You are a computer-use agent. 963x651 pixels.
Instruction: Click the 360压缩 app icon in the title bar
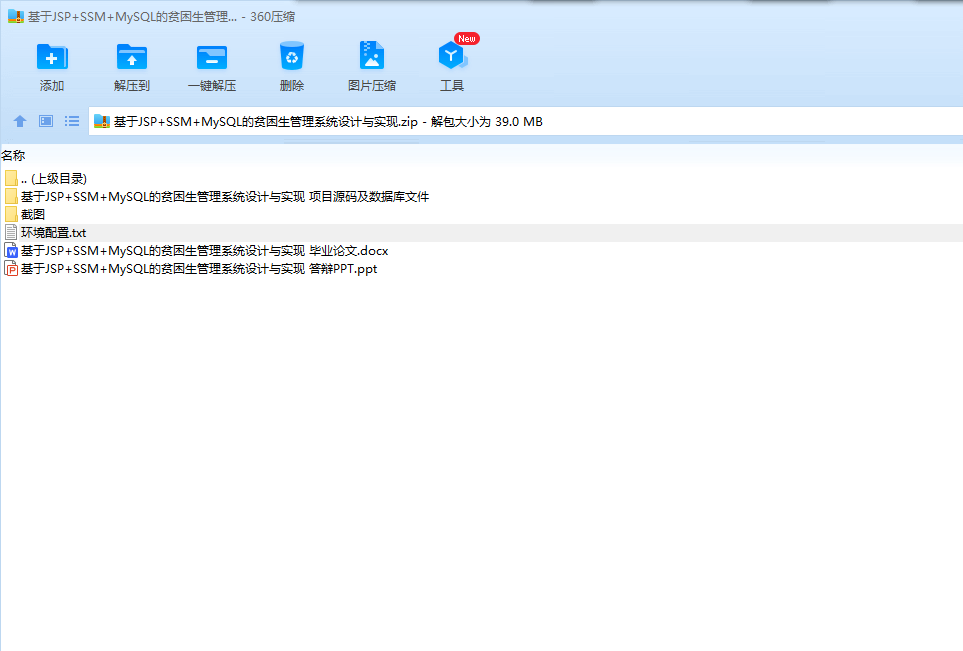coord(16,17)
